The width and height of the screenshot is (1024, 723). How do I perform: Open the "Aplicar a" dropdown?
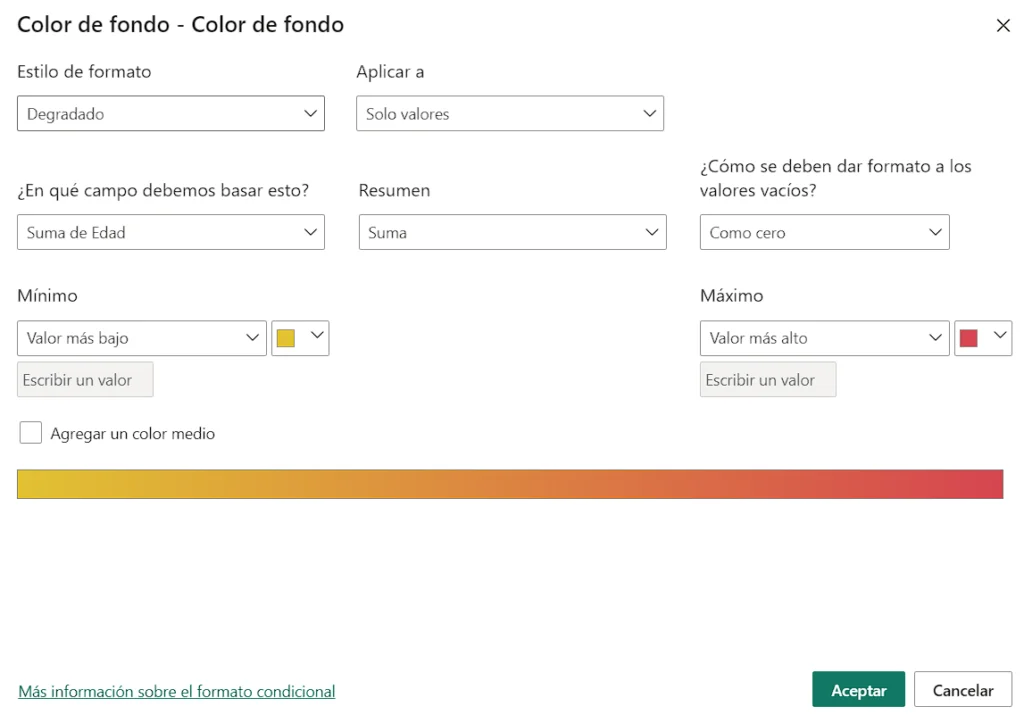(x=510, y=113)
